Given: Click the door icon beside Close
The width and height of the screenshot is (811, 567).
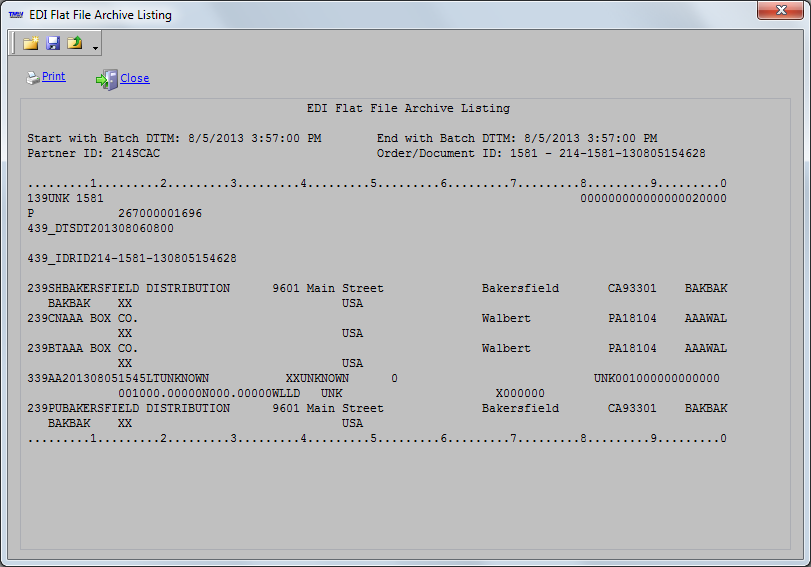Looking at the screenshot, I should 107,80.
